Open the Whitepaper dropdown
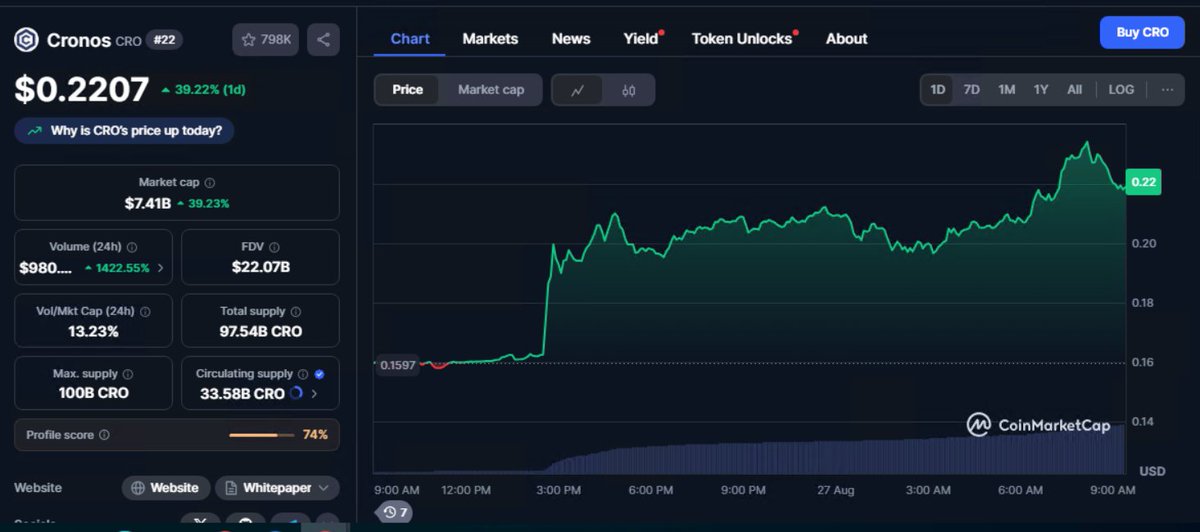This screenshot has height=532, width=1200. click(277, 488)
